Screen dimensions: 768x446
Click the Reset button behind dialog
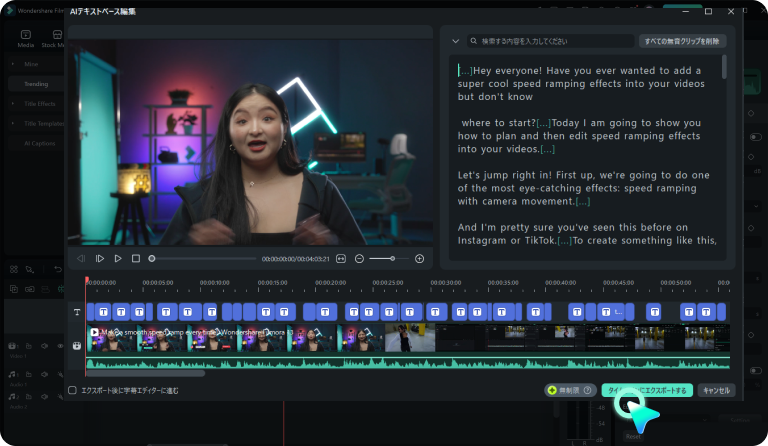pyautogui.click(x=633, y=436)
